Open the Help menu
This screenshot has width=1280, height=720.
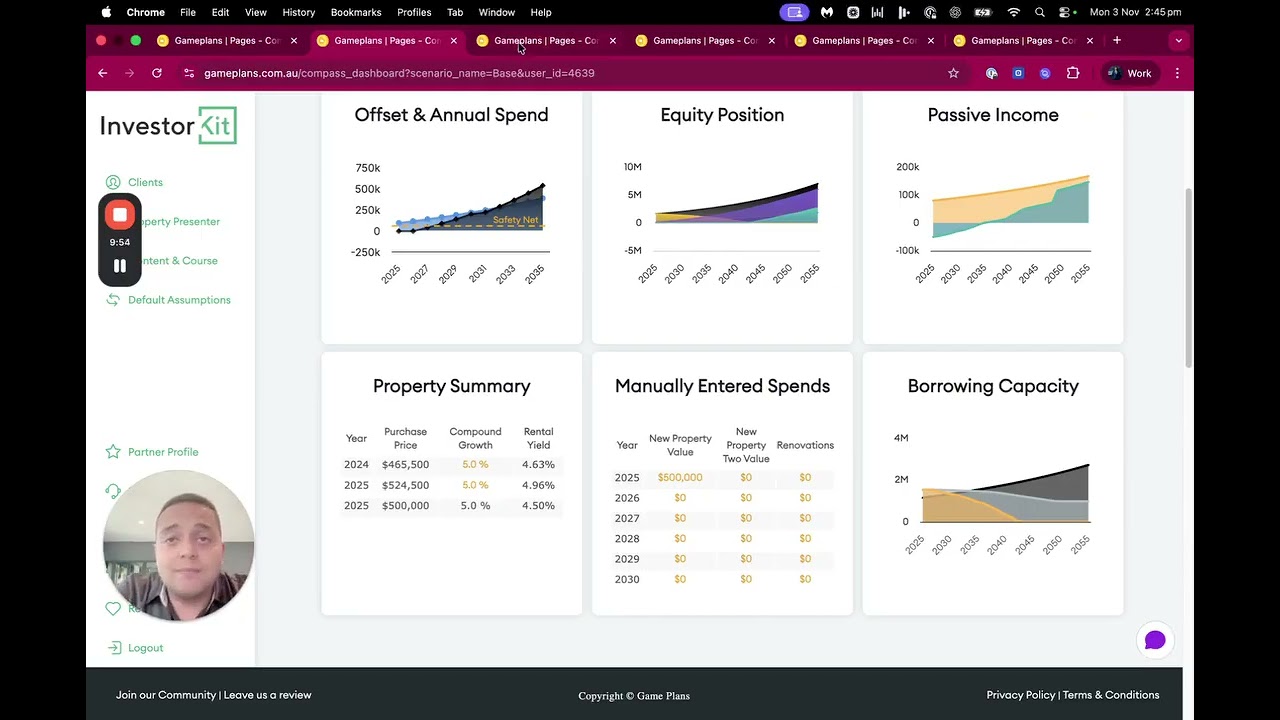(x=541, y=12)
